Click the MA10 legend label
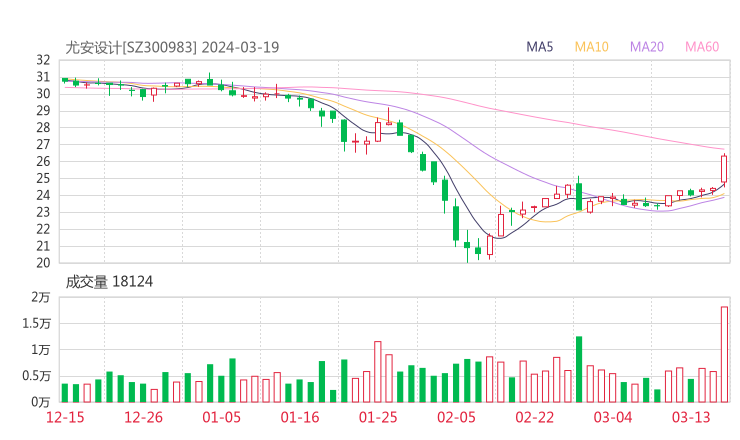 click(591, 47)
